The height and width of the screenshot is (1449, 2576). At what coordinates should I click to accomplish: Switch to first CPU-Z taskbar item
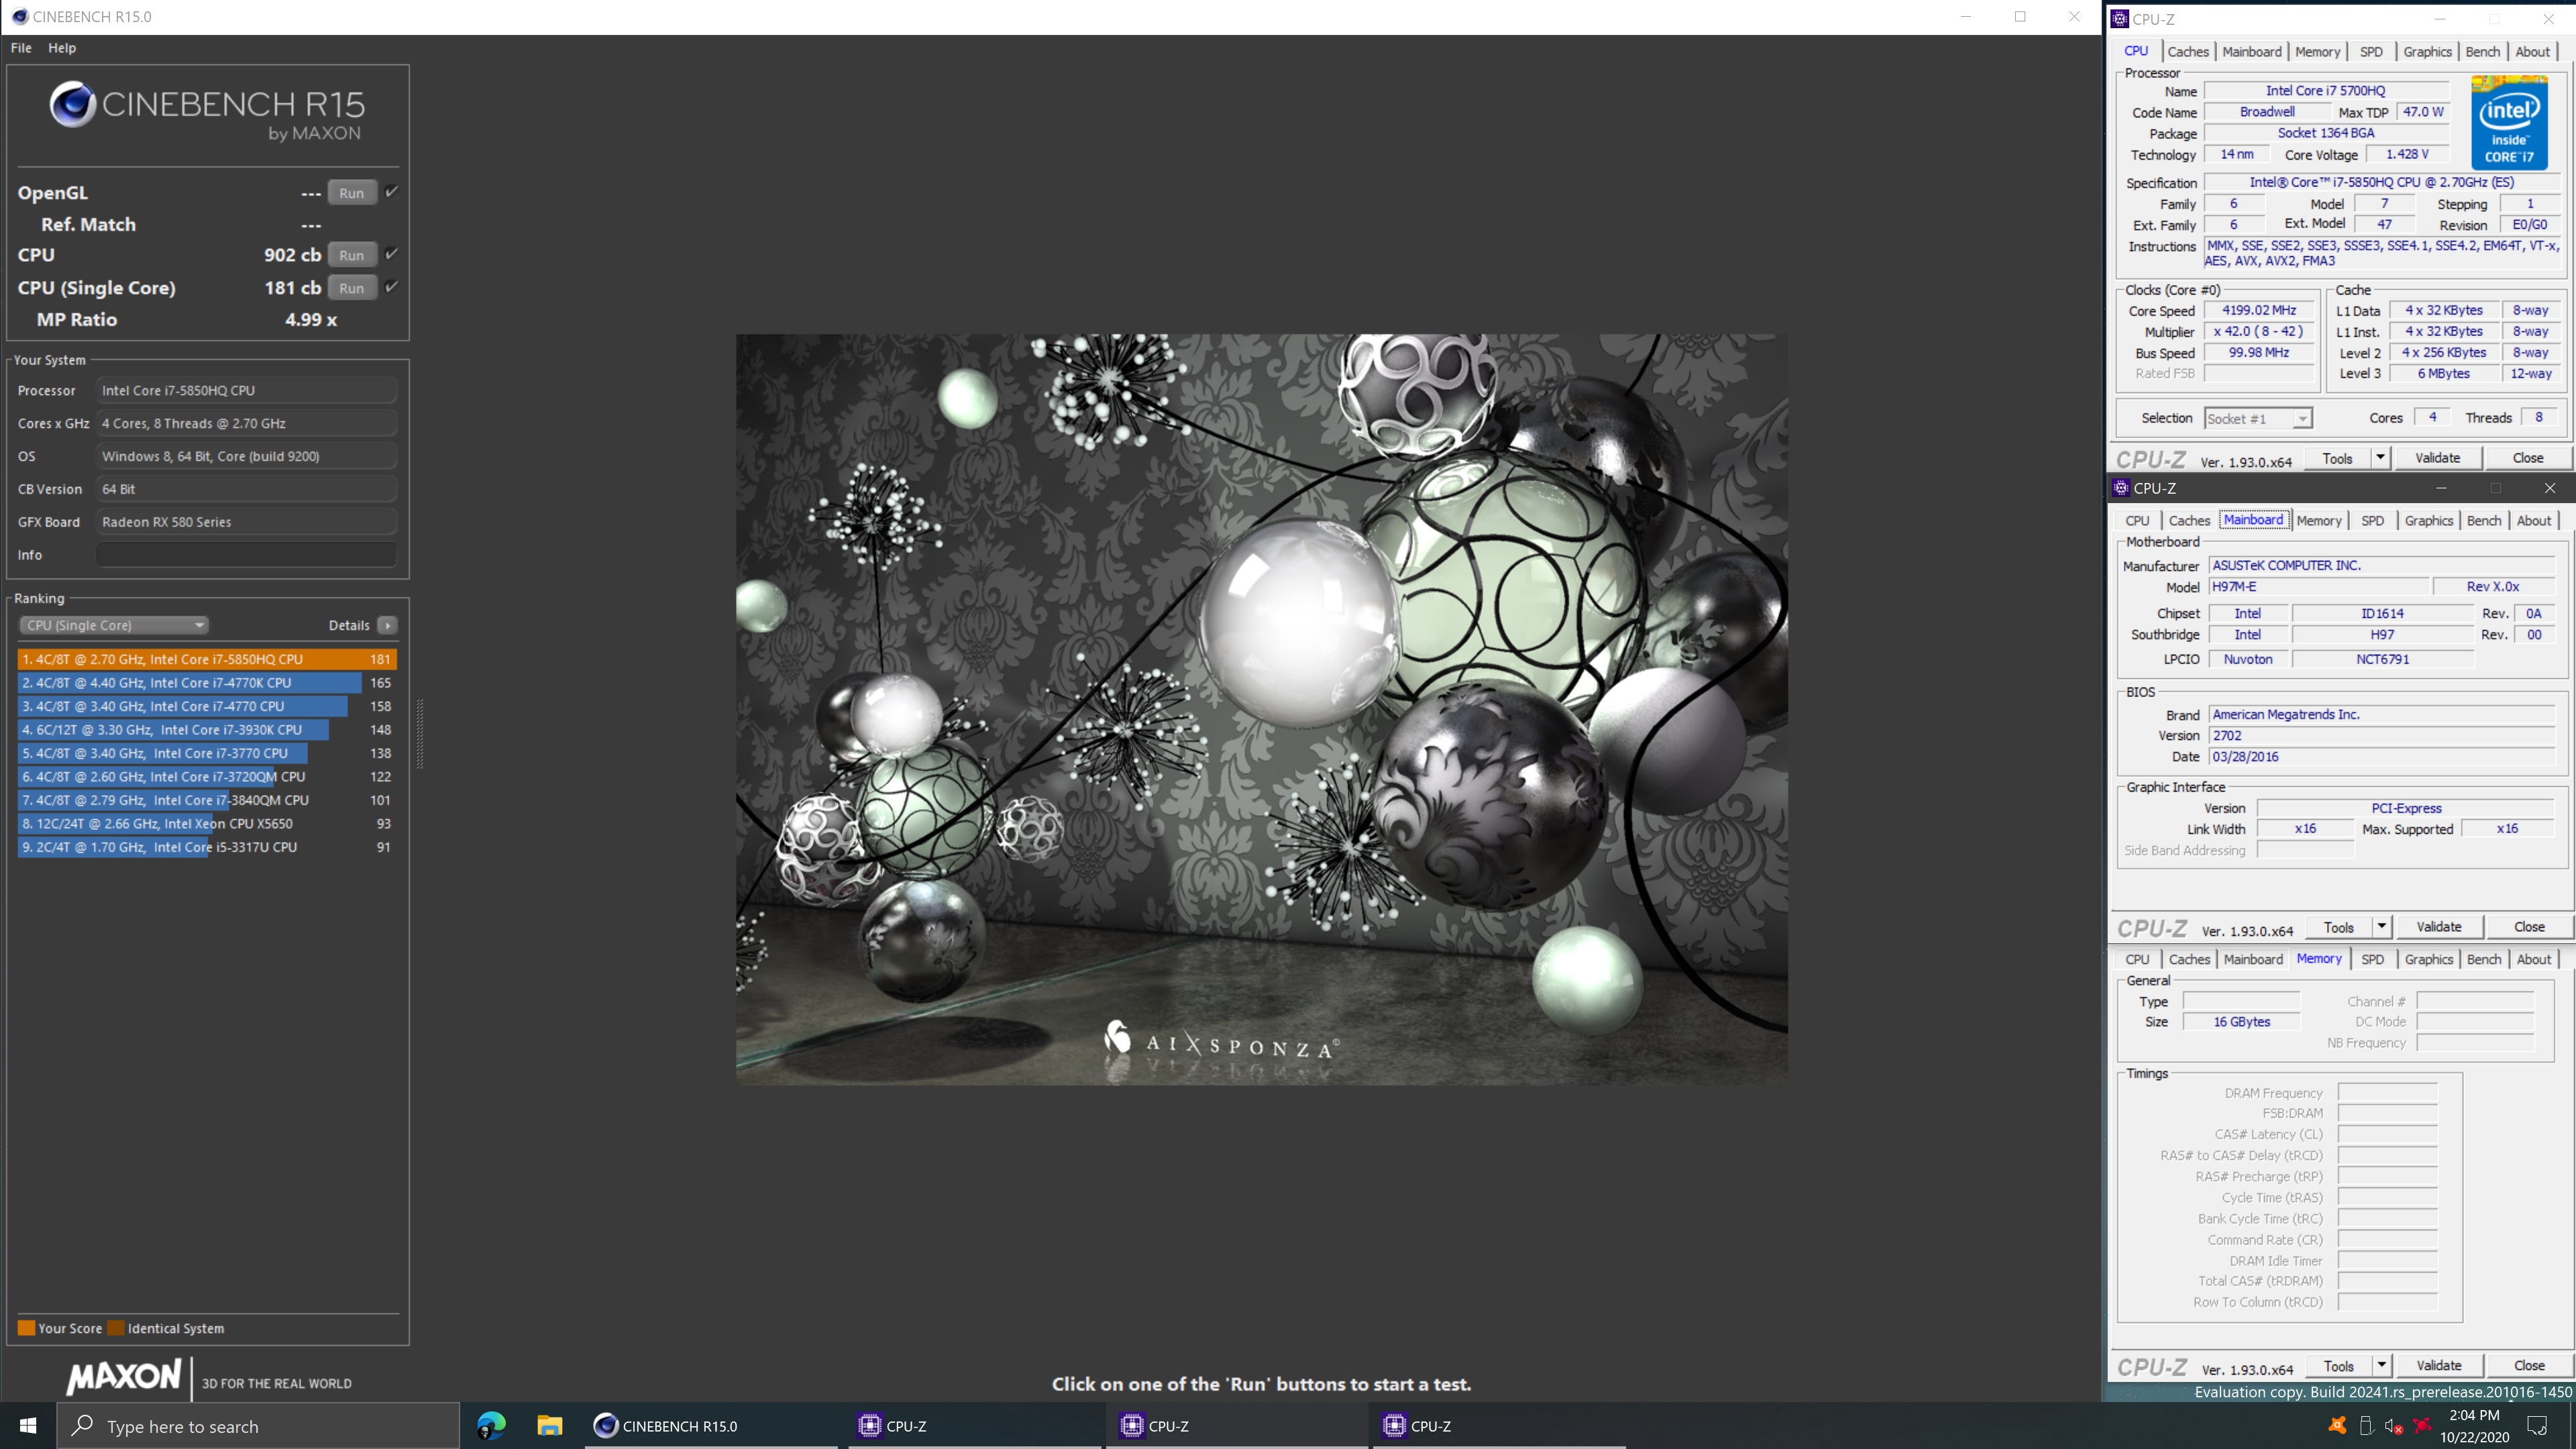[975, 1426]
